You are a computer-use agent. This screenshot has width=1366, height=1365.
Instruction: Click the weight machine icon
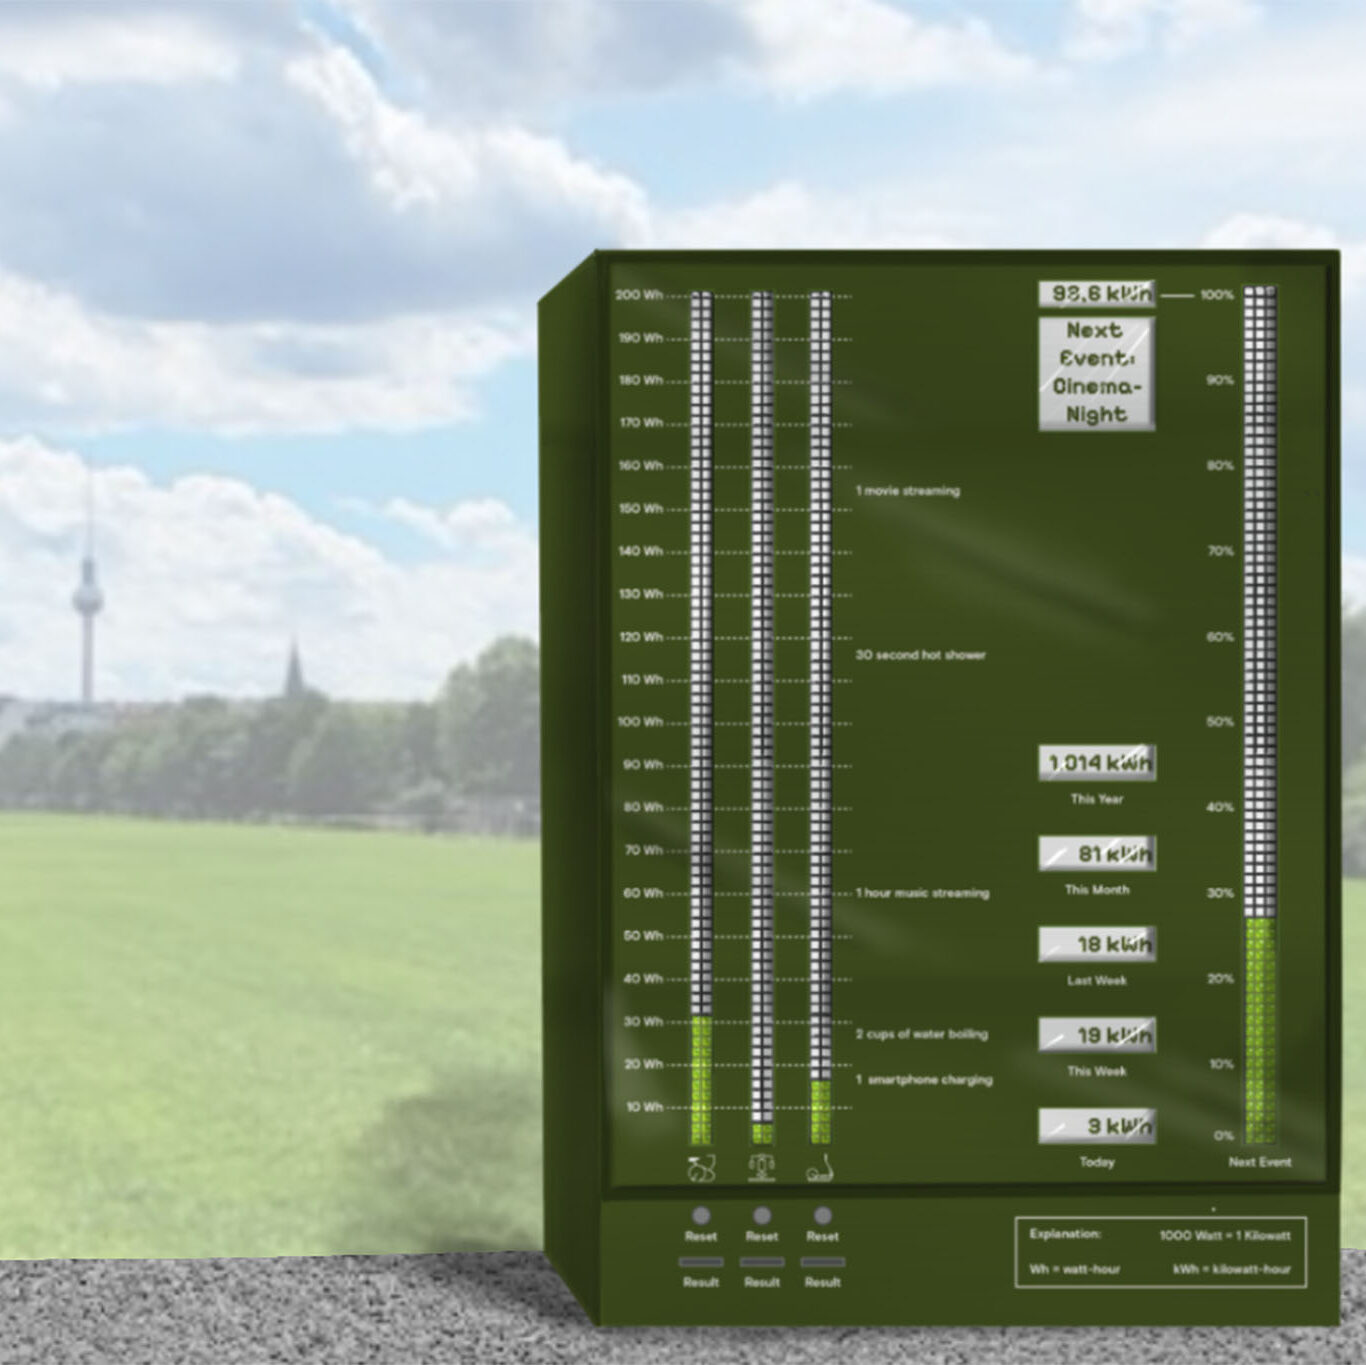pyautogui.click(x=762, y=1168)
